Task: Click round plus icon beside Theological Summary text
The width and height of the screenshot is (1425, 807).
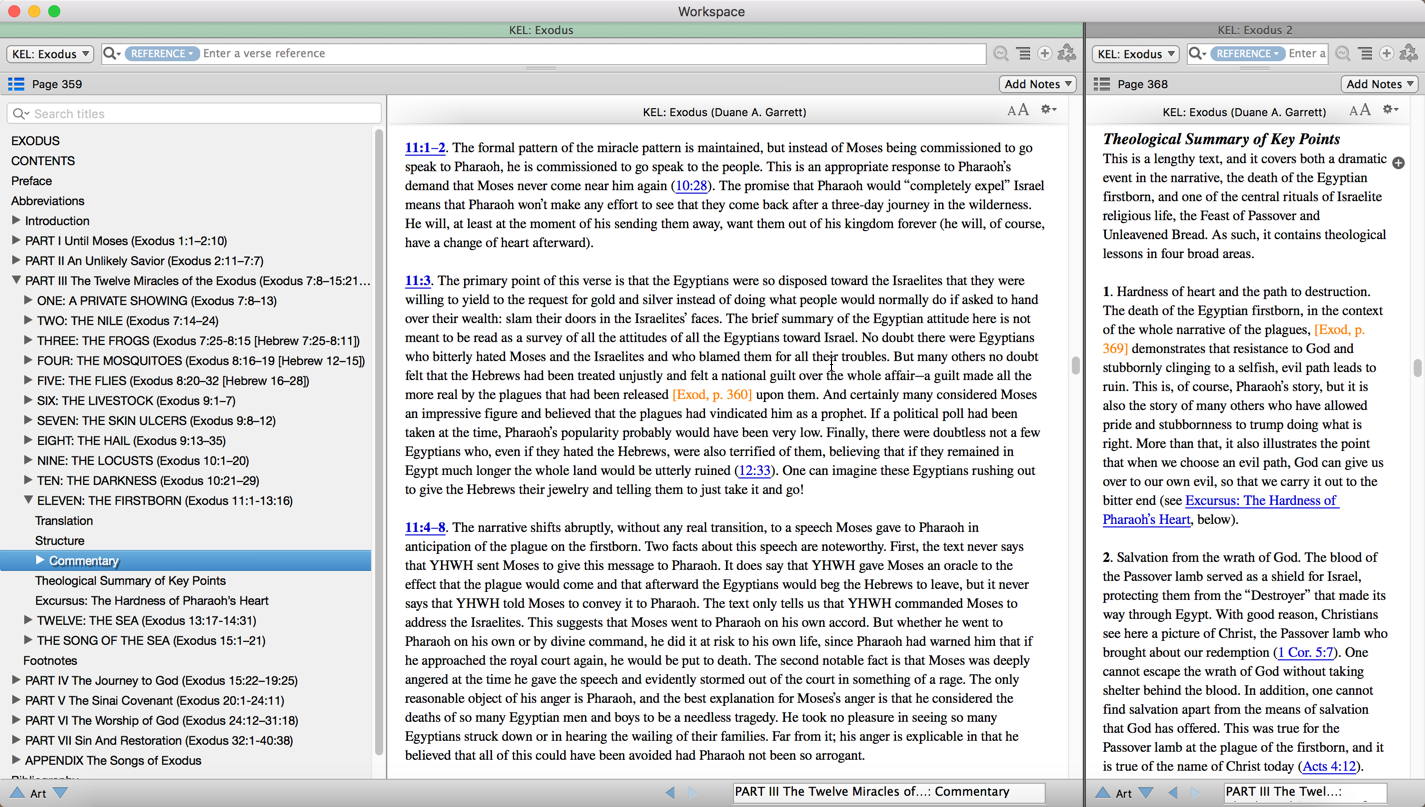Action: click(1398, 162)
